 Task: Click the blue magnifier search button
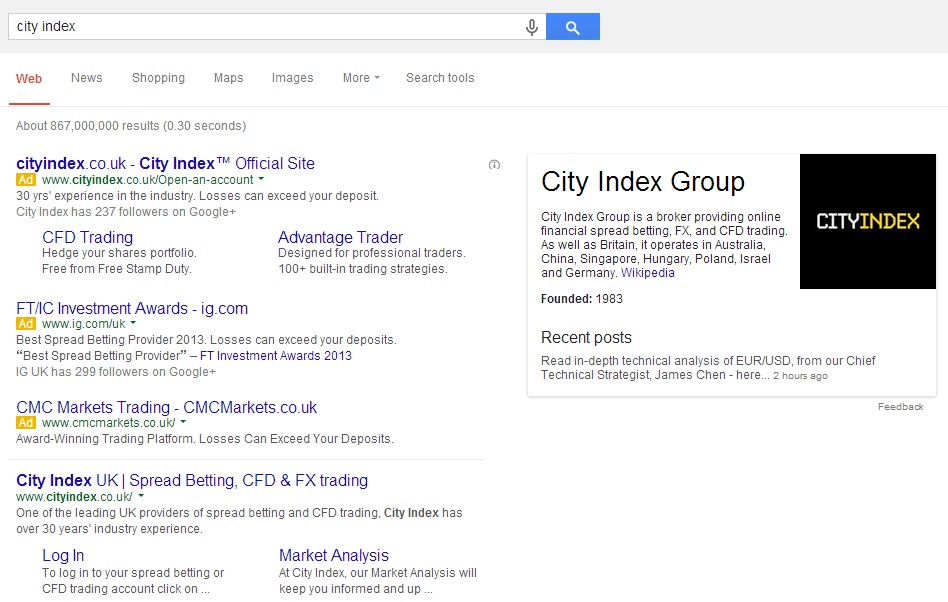coord(573,27)
